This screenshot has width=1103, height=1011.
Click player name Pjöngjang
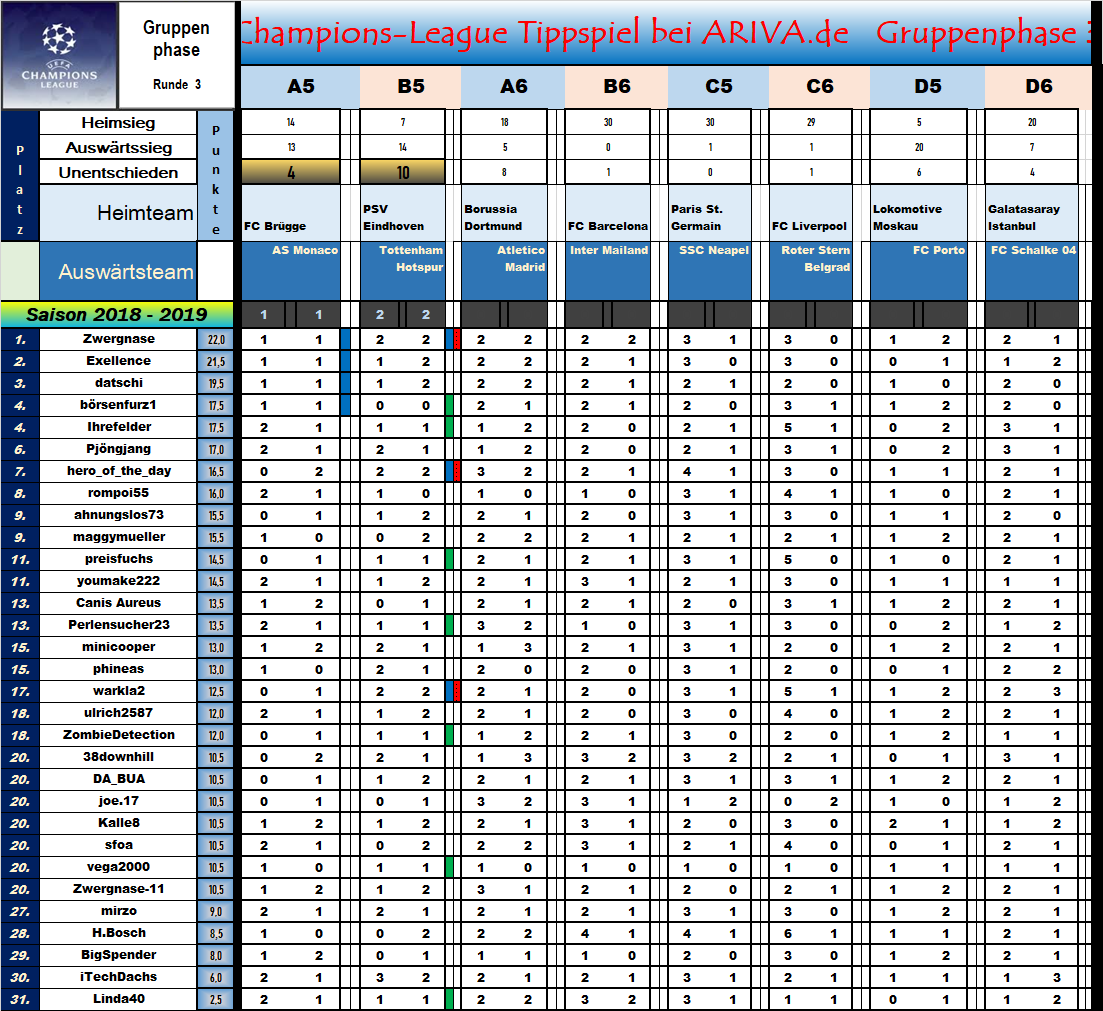(x=118, y=449)
